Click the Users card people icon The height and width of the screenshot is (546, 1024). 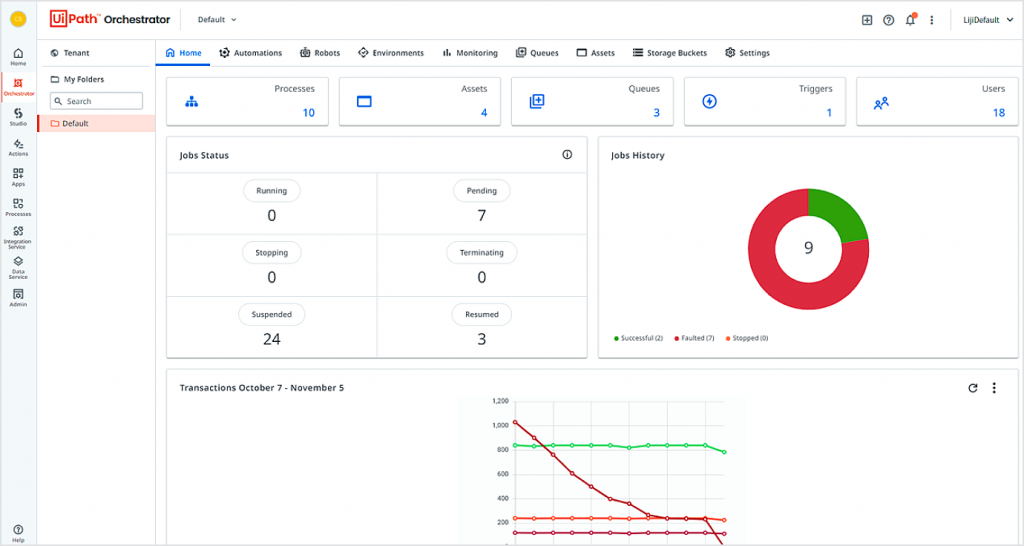pyautogui.click(x=881, y=103)
